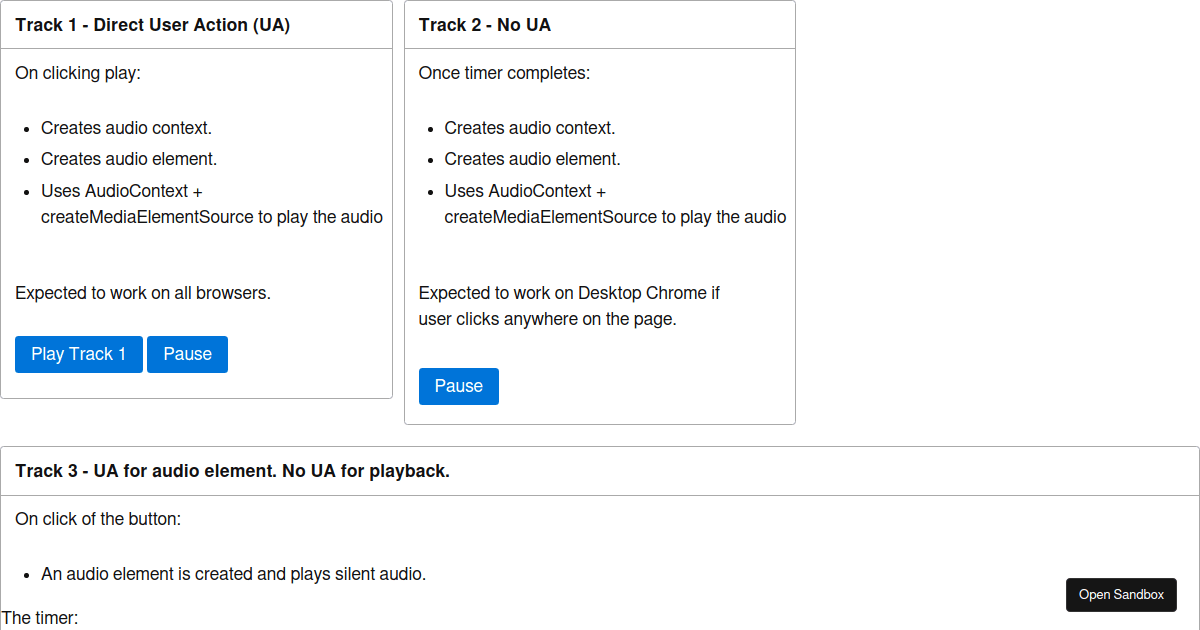The height and width of the screenshot is (630, 1200).
Task: Click the "On clicking play:" text
Action: coord(78,73)
